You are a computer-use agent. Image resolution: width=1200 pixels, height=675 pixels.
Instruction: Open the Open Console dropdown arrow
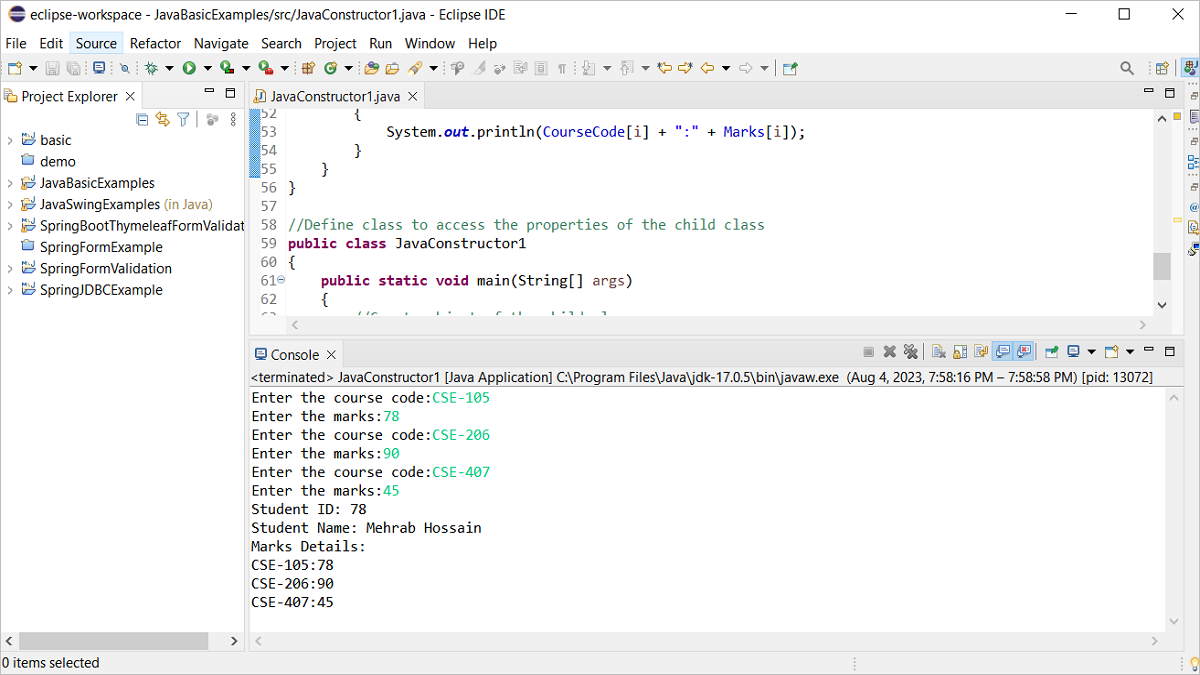tap(1129, 351)
